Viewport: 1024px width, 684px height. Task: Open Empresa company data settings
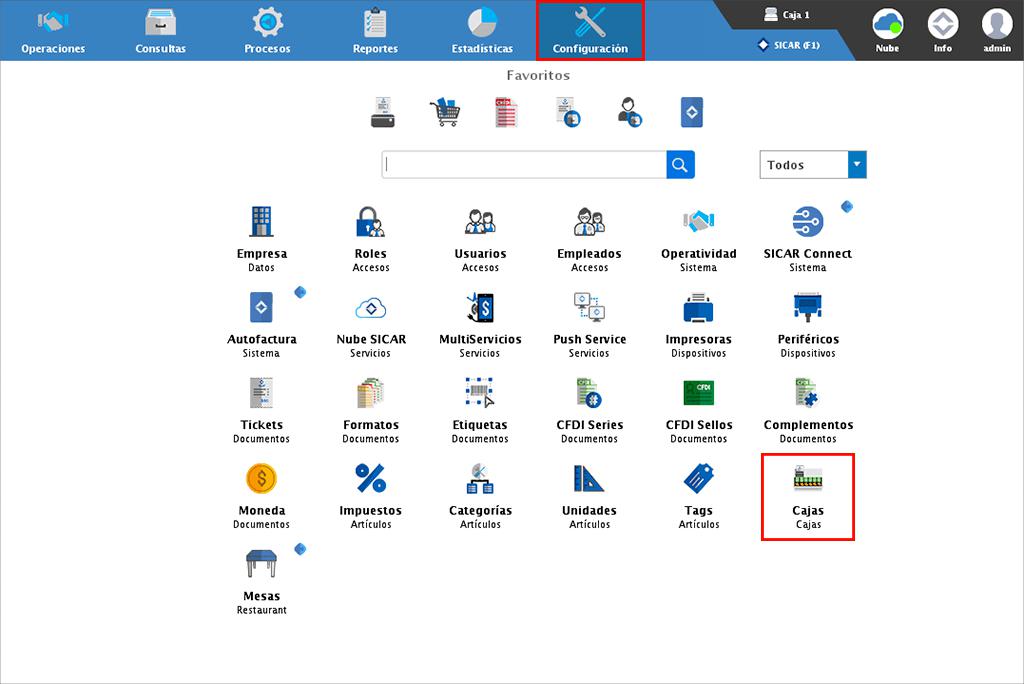pyautogui.click(x=261, y=223)
